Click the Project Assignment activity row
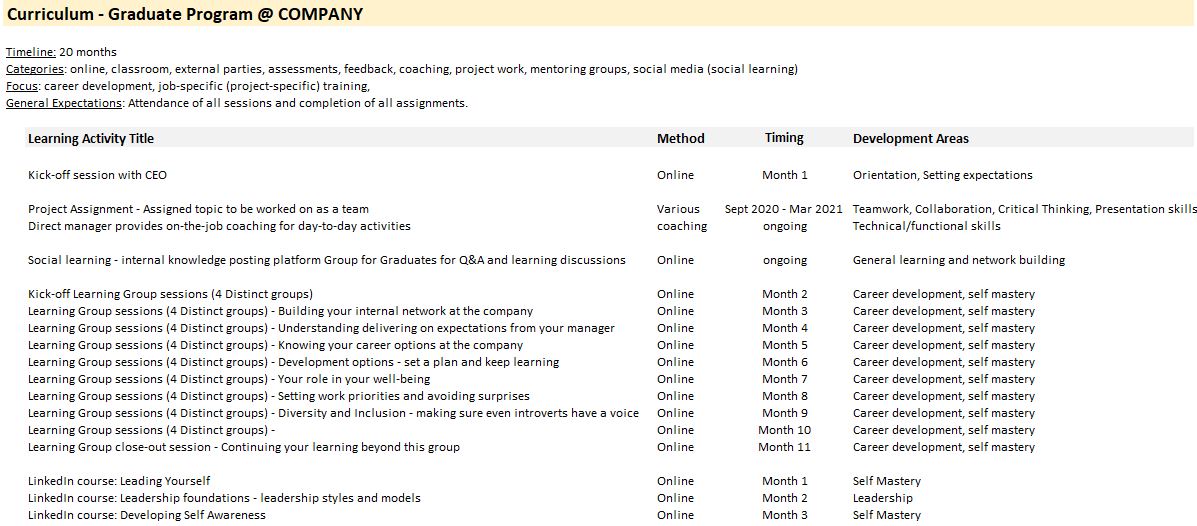 click(x=198, y=209)
